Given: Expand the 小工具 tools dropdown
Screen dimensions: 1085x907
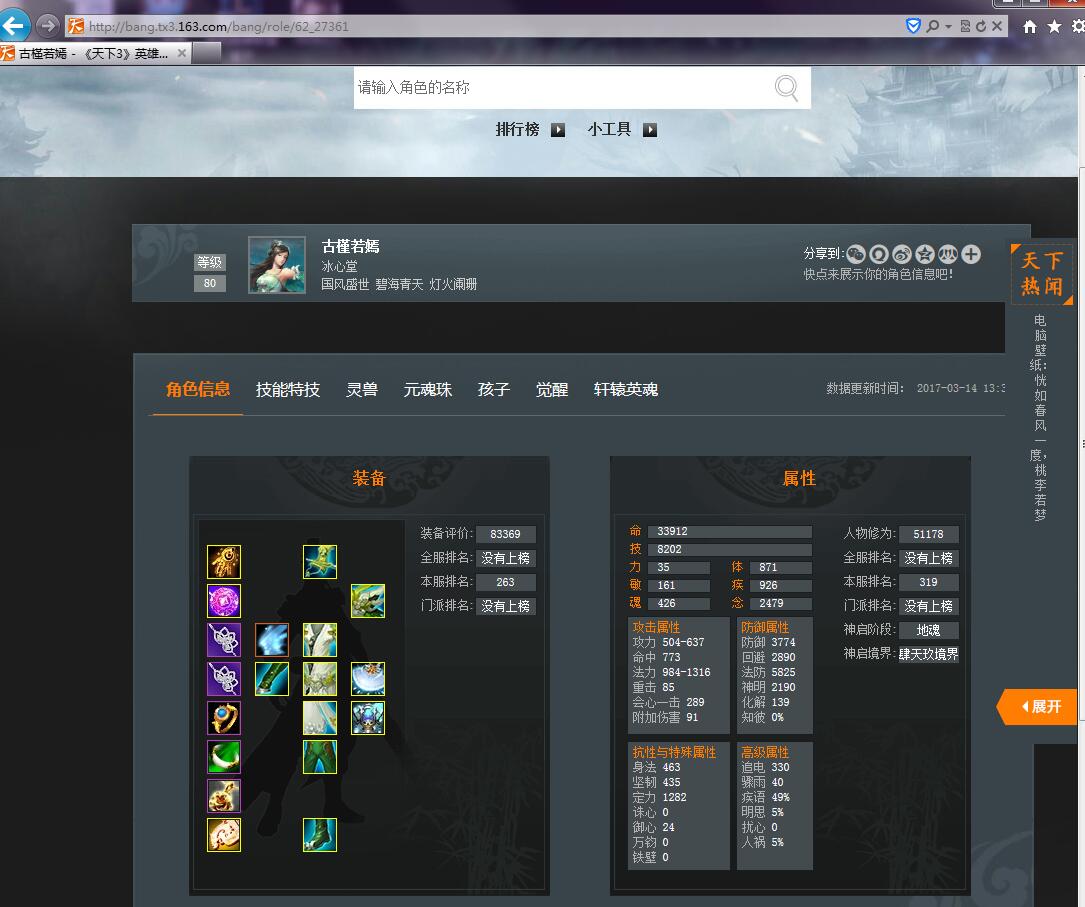Looking at the screenshot, I should (650, 129).
